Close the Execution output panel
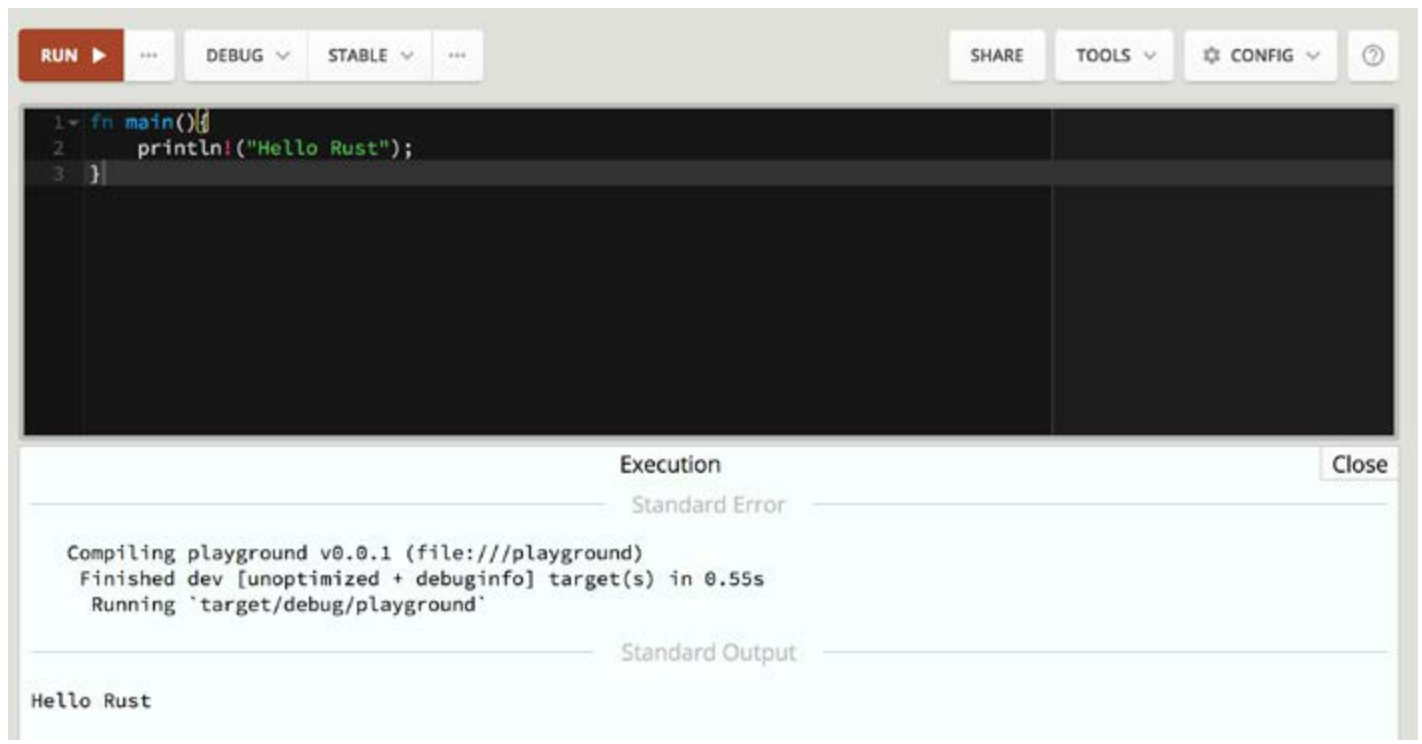 coord(1359,464)
